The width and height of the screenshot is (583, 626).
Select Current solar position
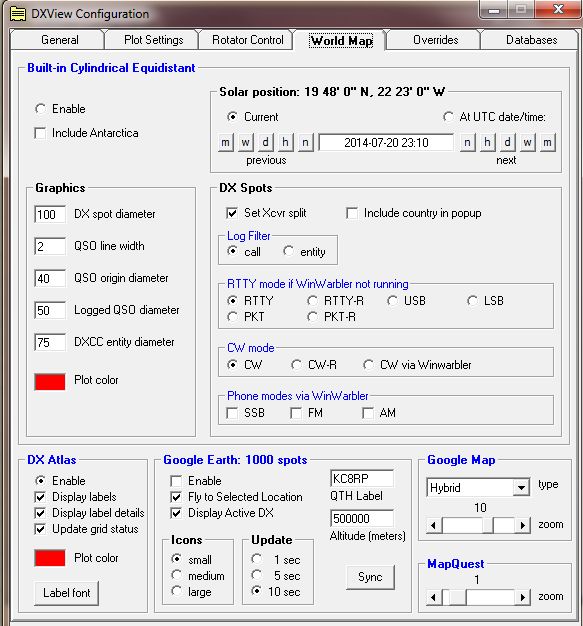232,117
